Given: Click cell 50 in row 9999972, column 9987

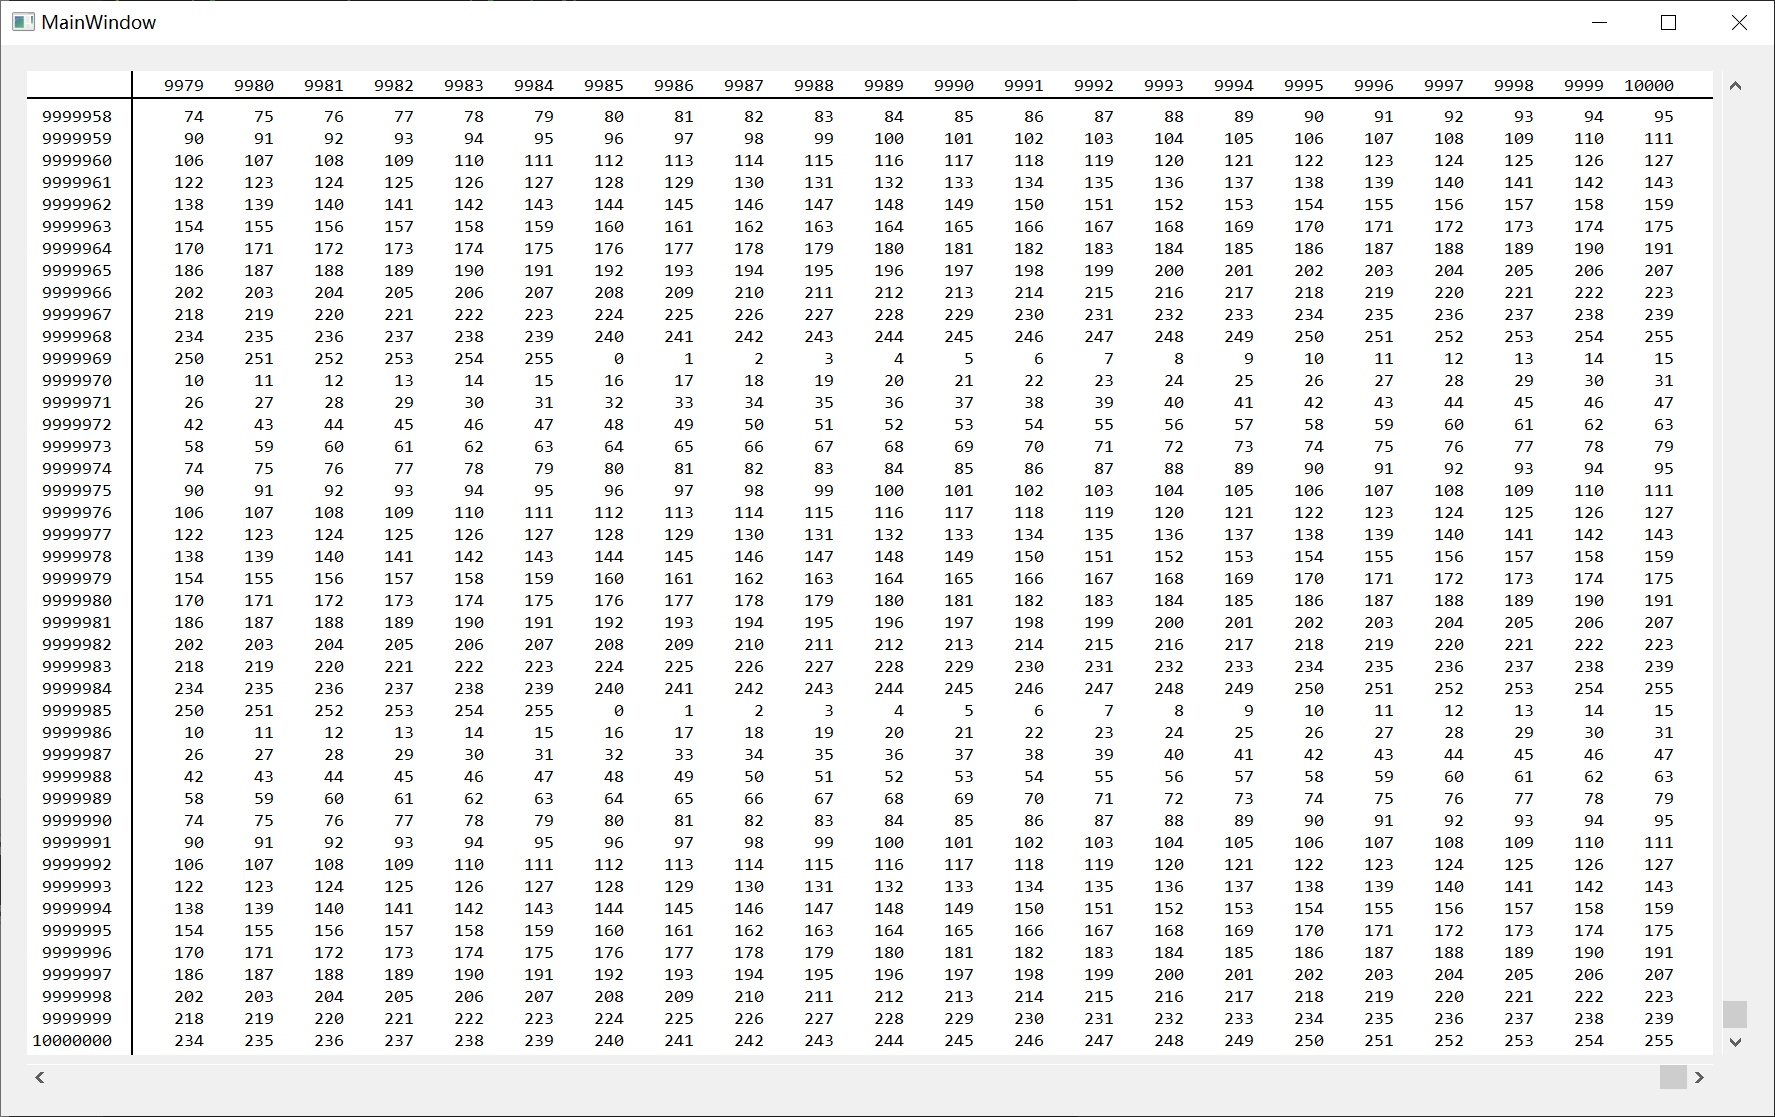Looking at the screenshot, I should (754, 425).
